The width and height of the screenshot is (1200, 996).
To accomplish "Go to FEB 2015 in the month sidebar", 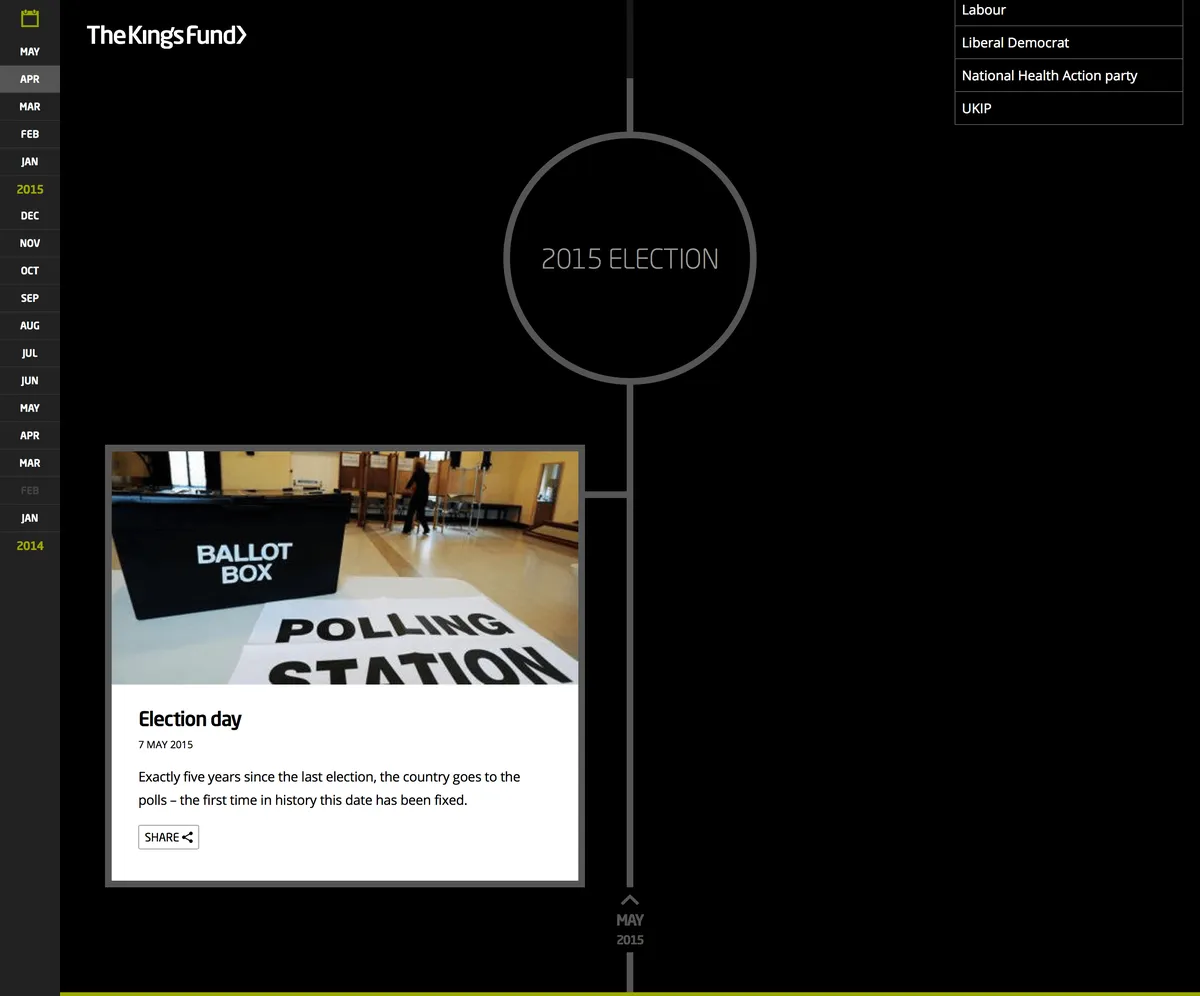I will click(30, 134).
